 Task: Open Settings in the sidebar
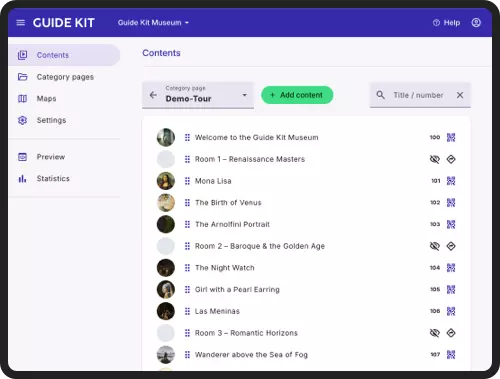(x=64, y=120)
